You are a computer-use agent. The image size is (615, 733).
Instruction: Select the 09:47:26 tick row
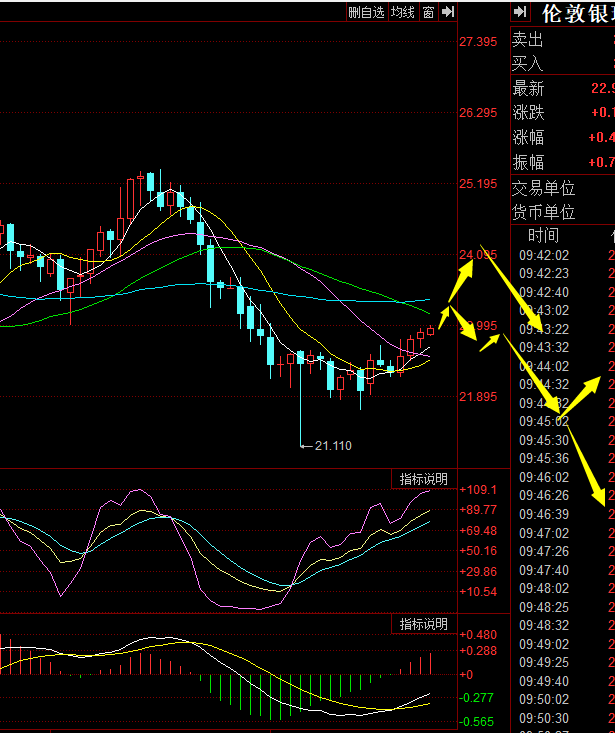566,551
